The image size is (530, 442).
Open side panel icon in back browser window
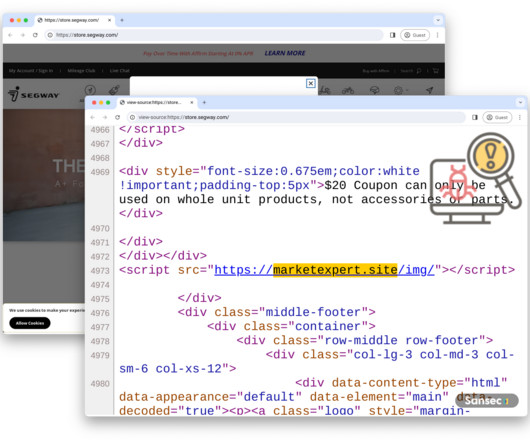pos(392,35)
